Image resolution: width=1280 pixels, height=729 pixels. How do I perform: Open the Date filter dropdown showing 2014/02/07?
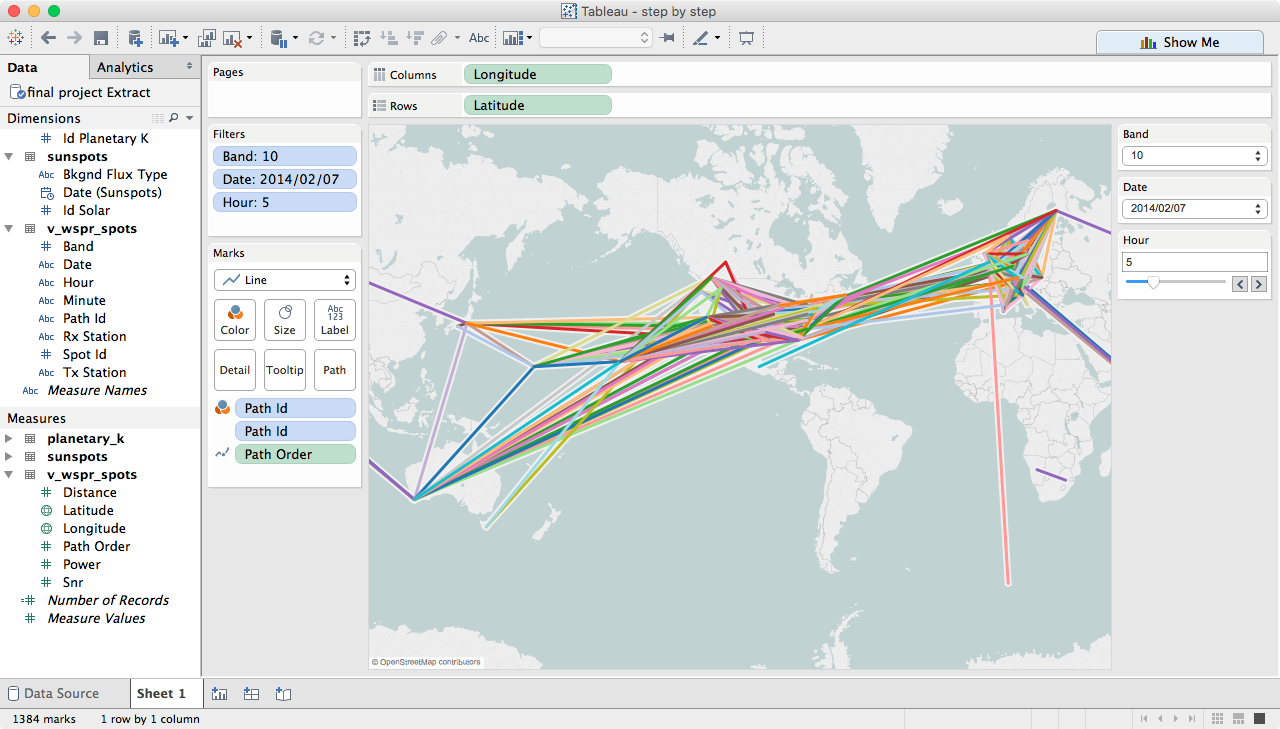pos(1195,209)
